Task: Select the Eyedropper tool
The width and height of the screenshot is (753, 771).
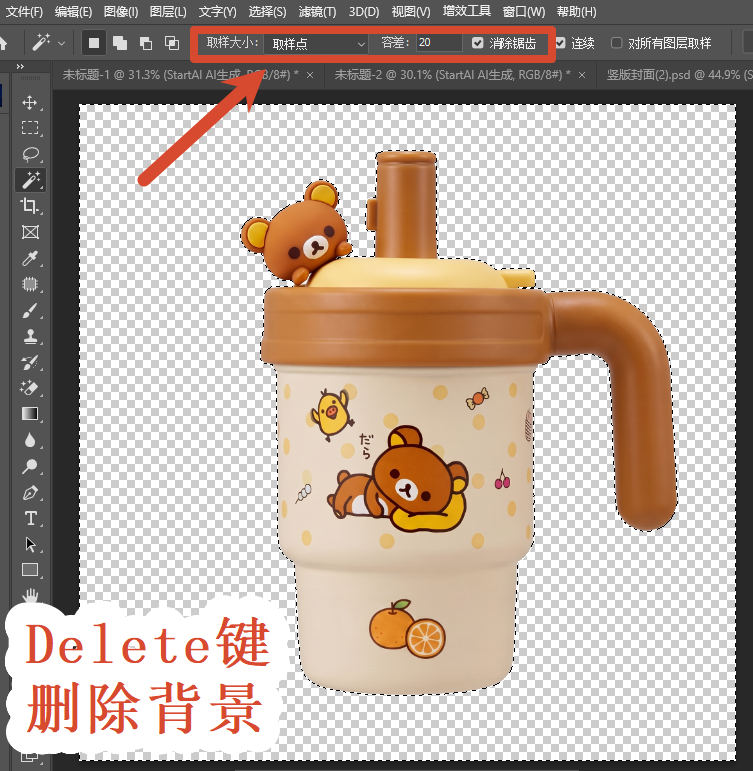Action: coord(30,258)
